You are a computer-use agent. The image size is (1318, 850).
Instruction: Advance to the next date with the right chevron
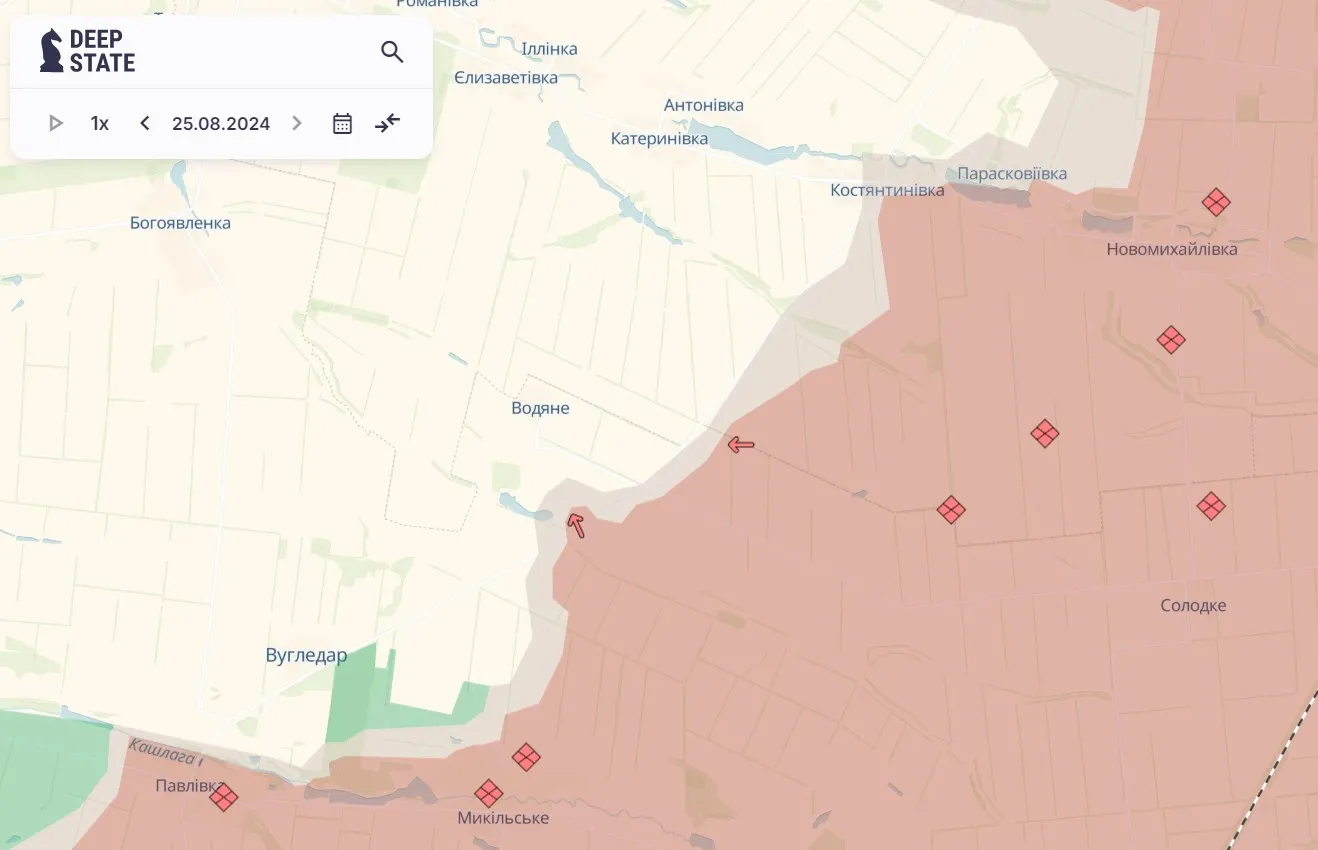pyautogui.click(x=297, y=123)
